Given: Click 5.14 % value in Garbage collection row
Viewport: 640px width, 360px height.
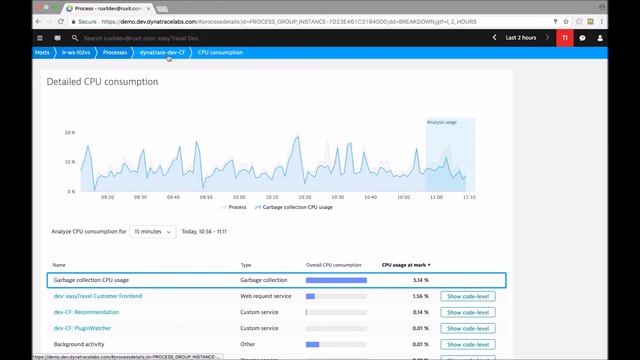Looking at the screenshot, I should coord(420,280).
